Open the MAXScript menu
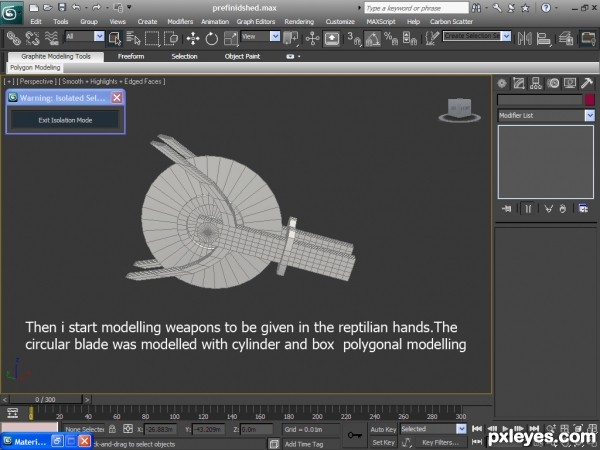Screen dimensions: 600x450 [x=381, y=21]
